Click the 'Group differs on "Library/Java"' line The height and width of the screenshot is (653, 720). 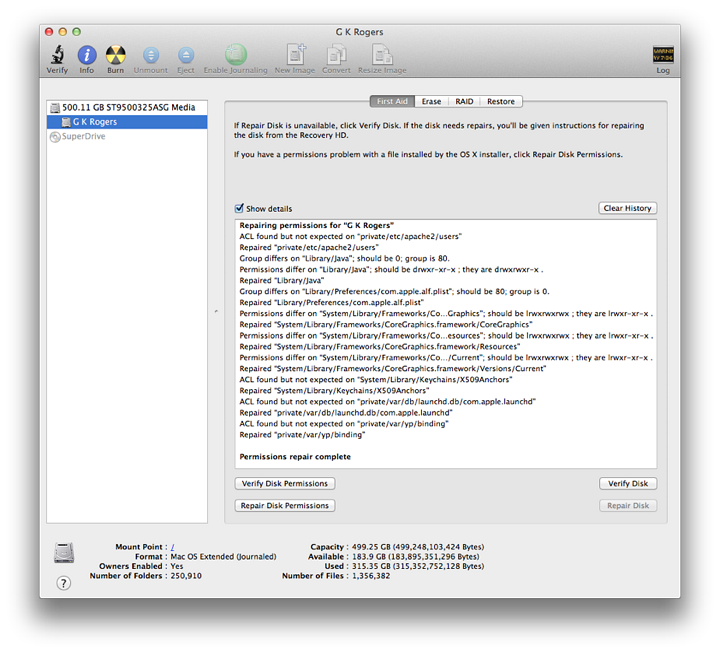[x=344, y=259]
